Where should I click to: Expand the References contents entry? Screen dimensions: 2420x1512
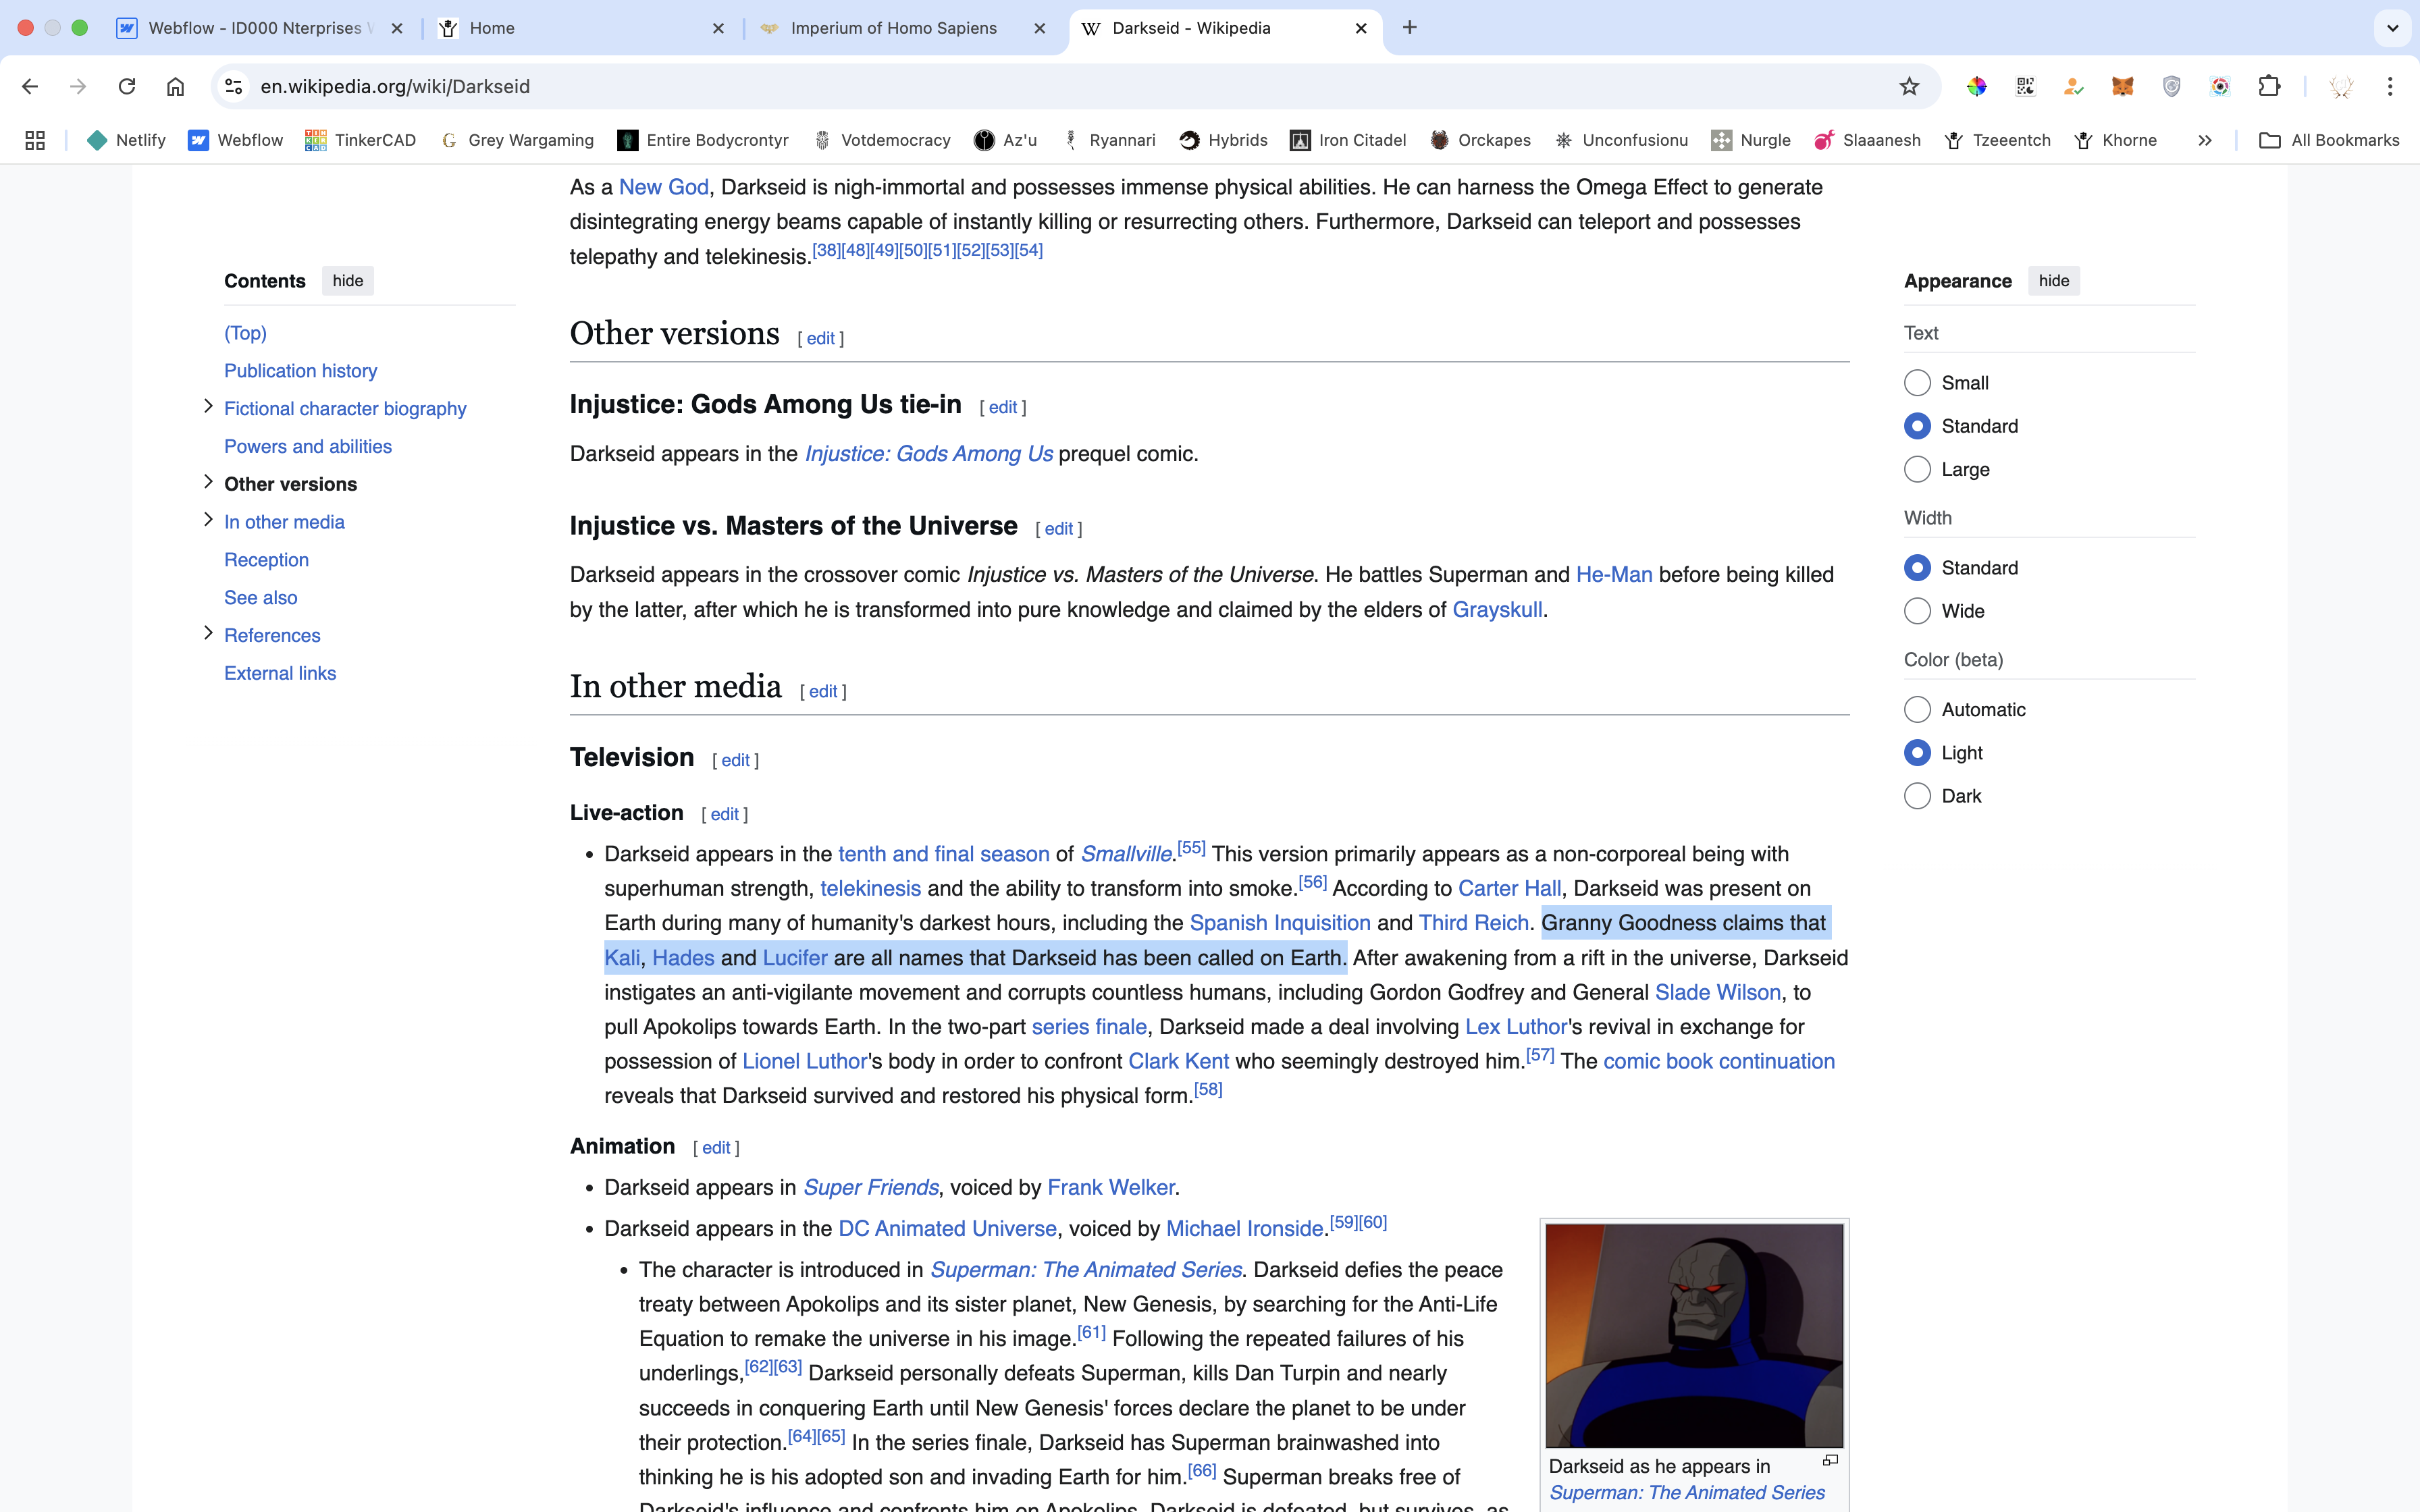tap(208, 633)
